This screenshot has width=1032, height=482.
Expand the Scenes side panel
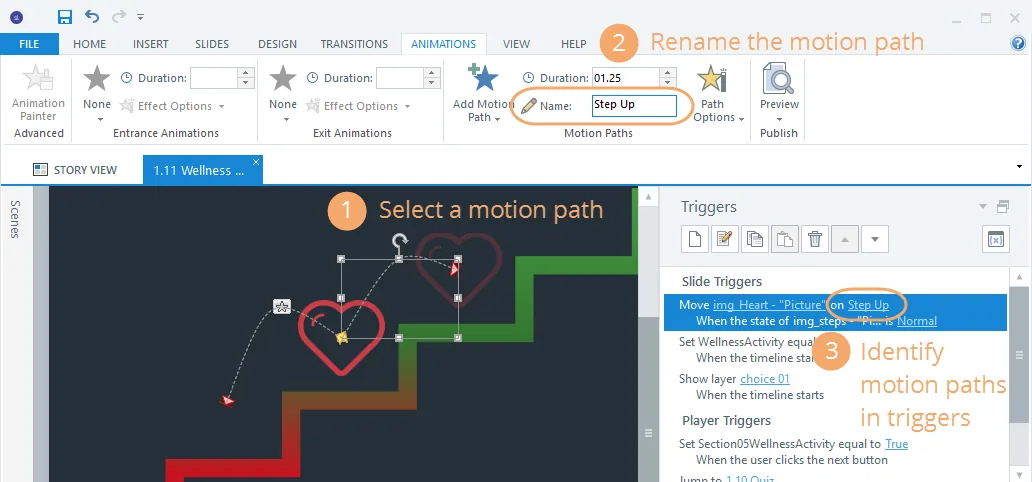pos(14,219)
